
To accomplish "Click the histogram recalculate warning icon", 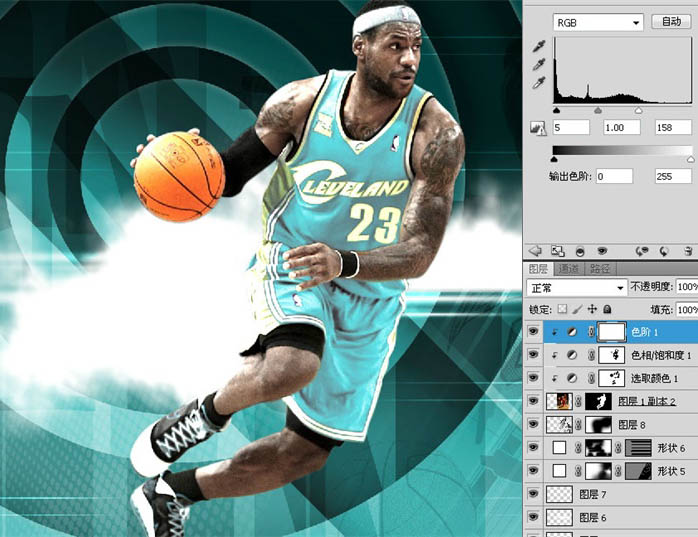I will click(x=538, y=128).
